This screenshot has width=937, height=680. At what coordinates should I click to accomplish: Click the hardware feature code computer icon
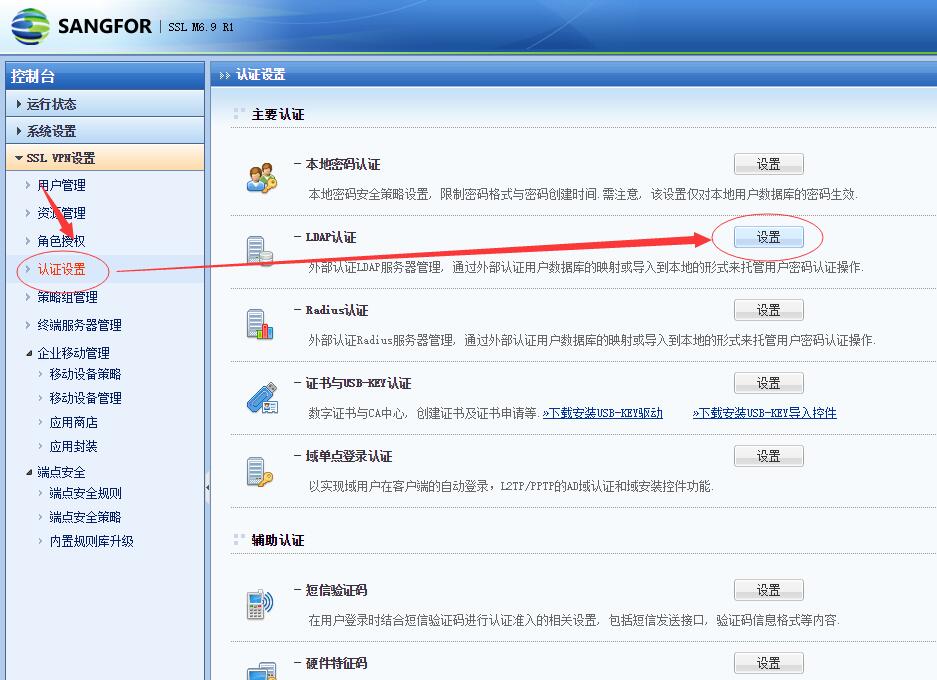[262, 670]
